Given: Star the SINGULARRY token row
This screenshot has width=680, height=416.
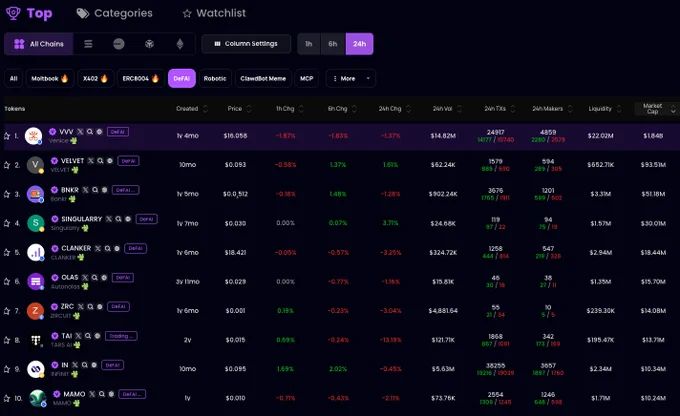Looking at the screenshot, I should (x=7, y=223).
